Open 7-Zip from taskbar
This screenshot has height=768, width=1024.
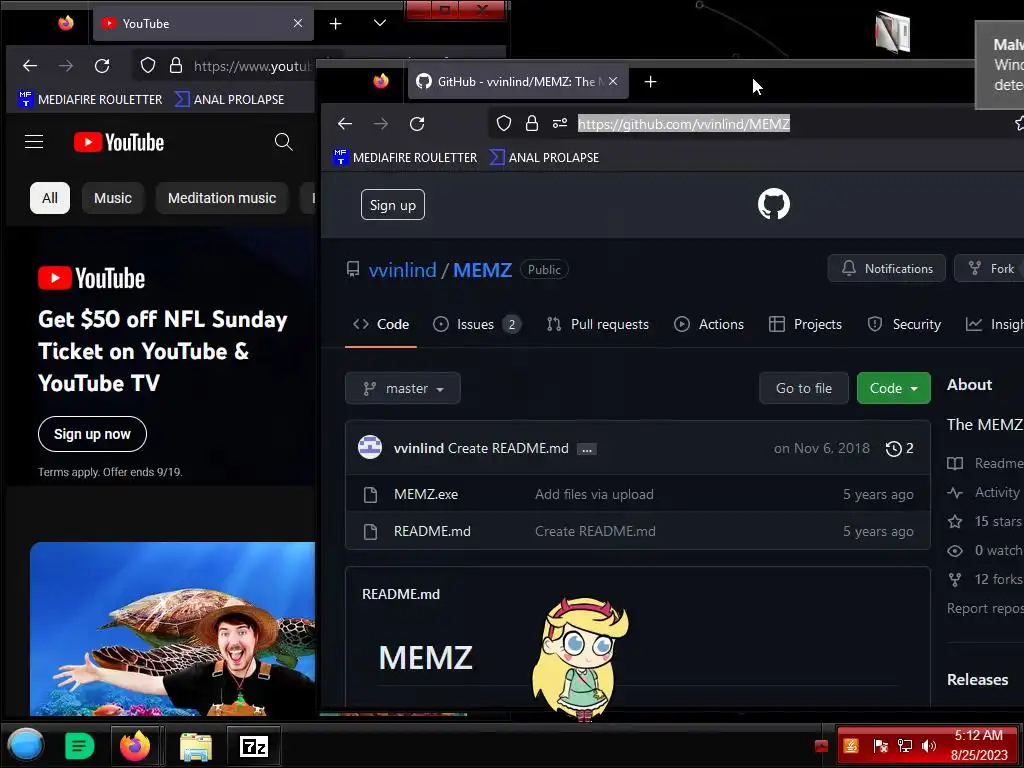click(254, 746)
